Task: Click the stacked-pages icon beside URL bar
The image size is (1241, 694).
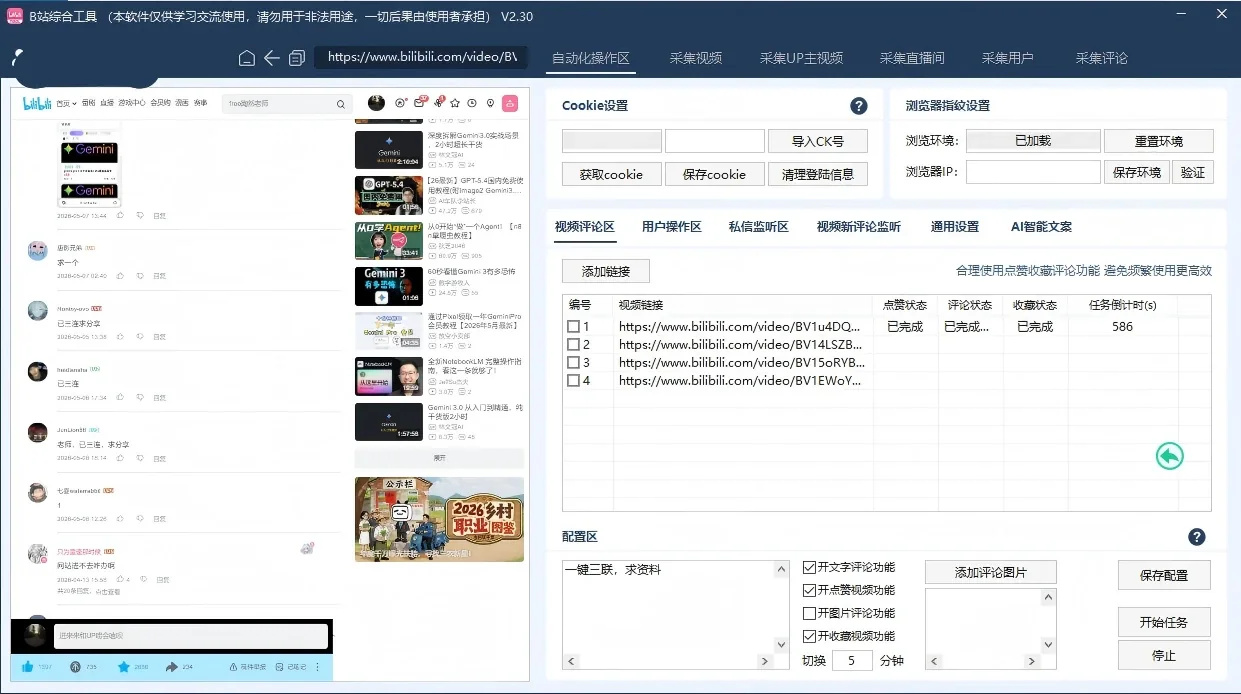Action: pos(297,58)
